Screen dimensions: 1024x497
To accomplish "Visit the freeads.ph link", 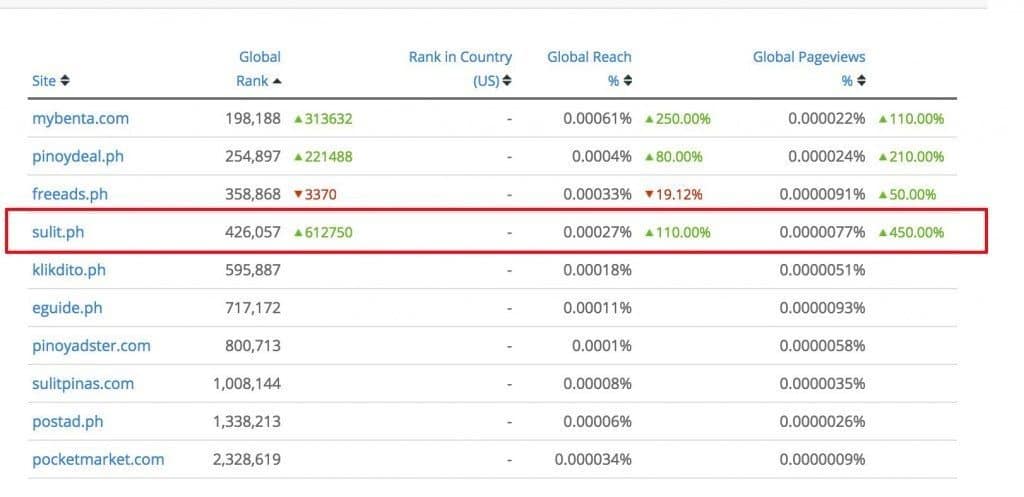I will (70, 195).
